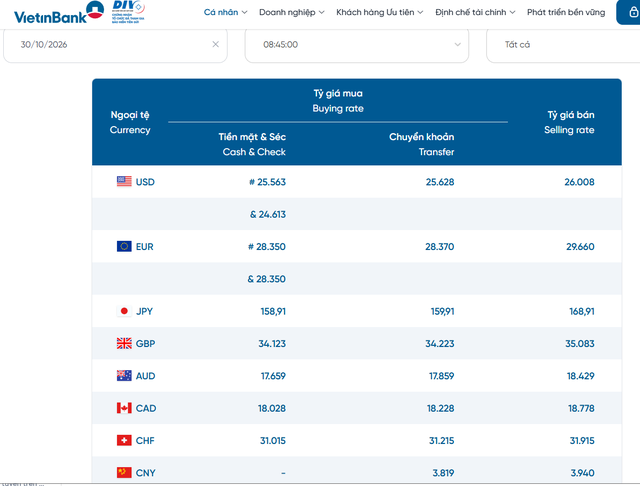Select the AUD currency label
The image size is (640, 486).
(x=145, y=376)
